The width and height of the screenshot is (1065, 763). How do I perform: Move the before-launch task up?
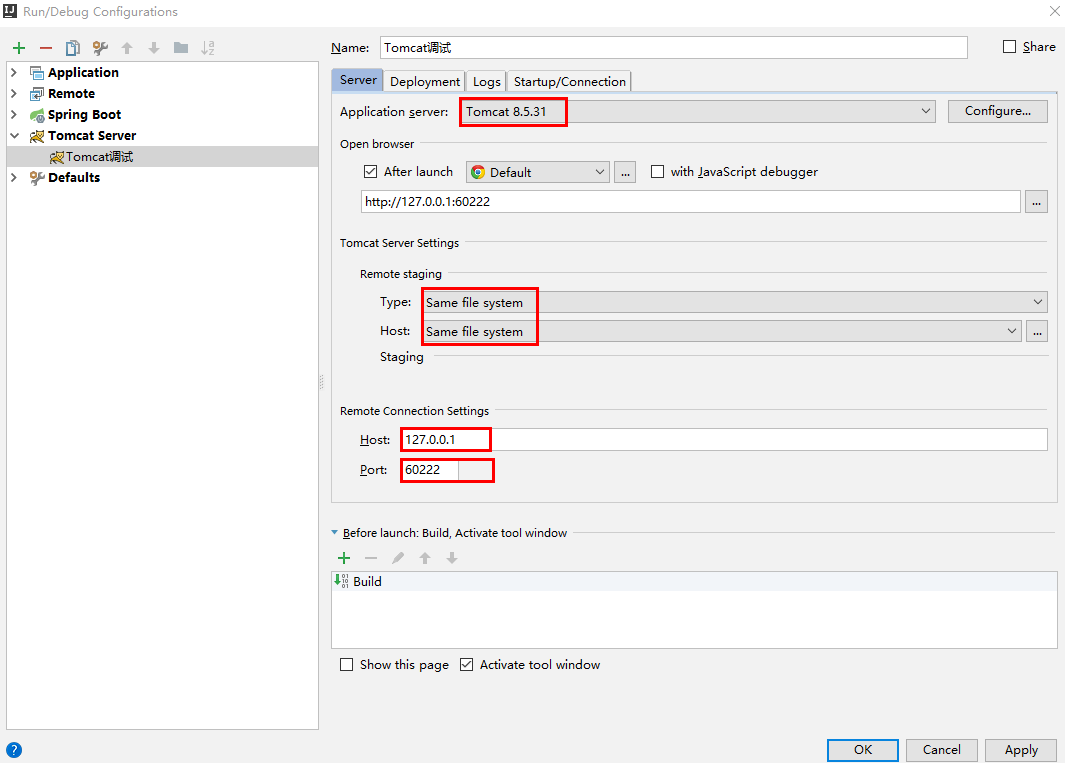pyautogui.click(x=425, y=558)
